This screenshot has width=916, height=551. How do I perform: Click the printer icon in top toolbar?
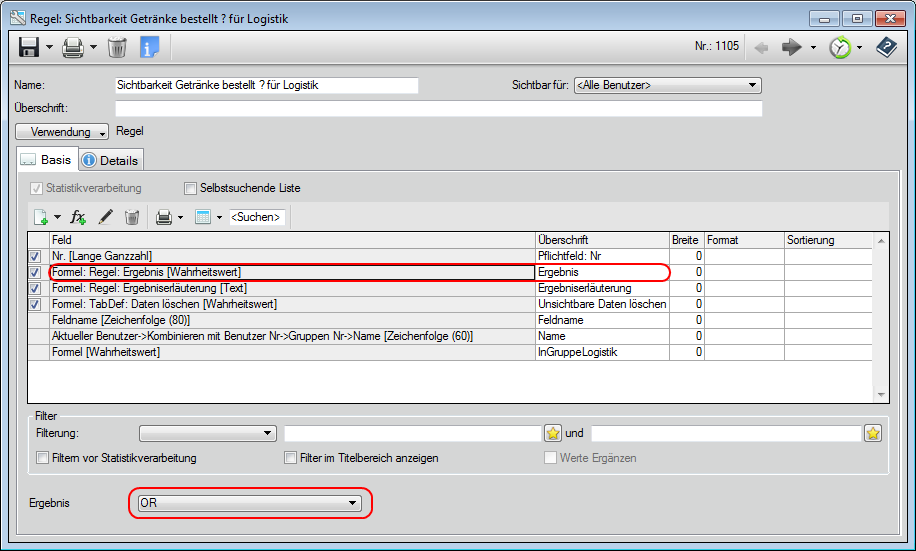point(73,47)
